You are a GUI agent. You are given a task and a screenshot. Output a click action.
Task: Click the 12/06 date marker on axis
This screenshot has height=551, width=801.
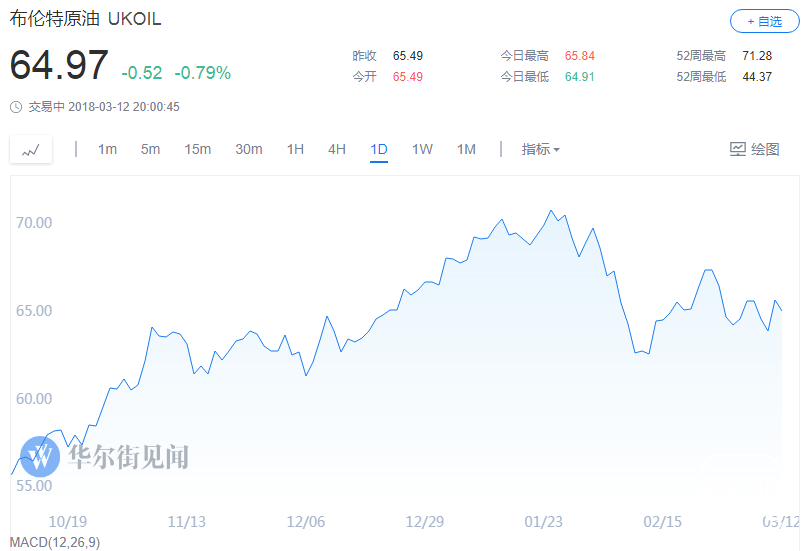[x=305, y=521]
